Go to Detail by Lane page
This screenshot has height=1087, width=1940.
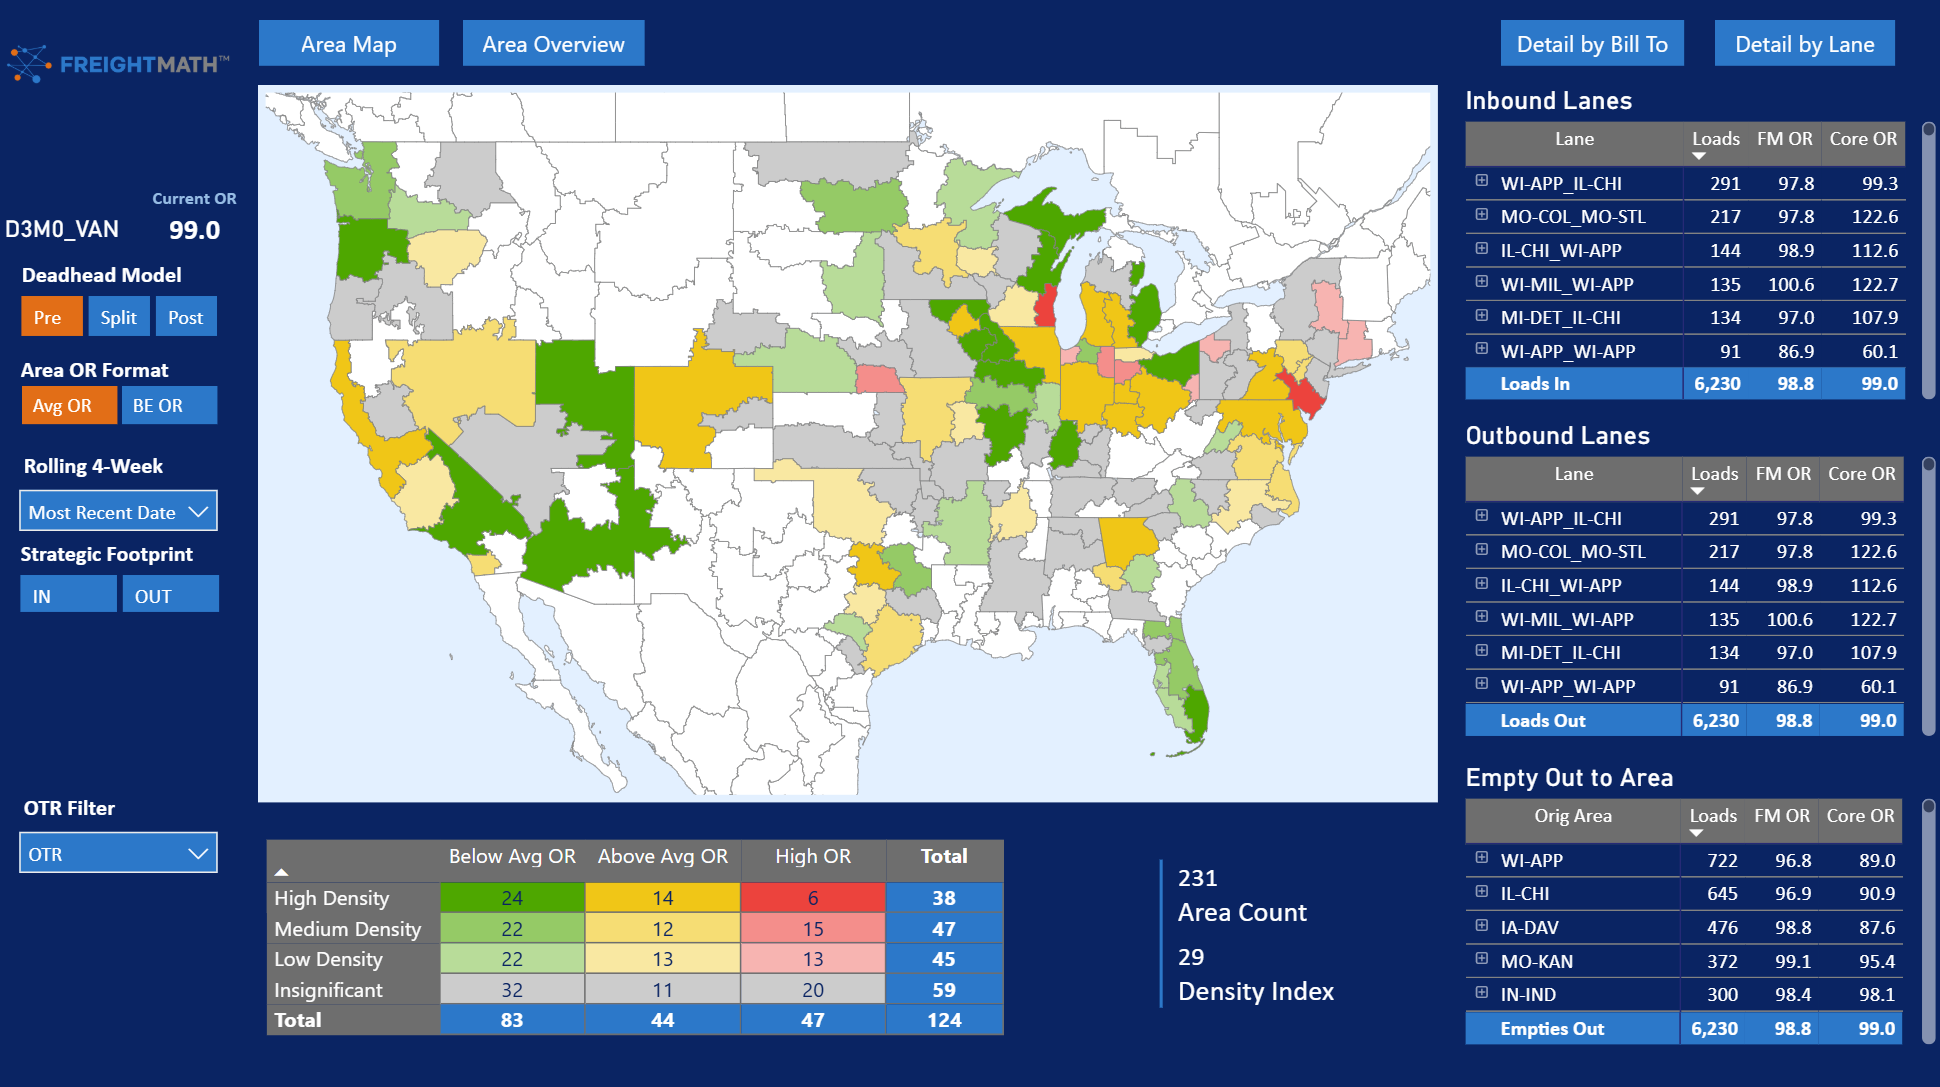(1804, 44)
